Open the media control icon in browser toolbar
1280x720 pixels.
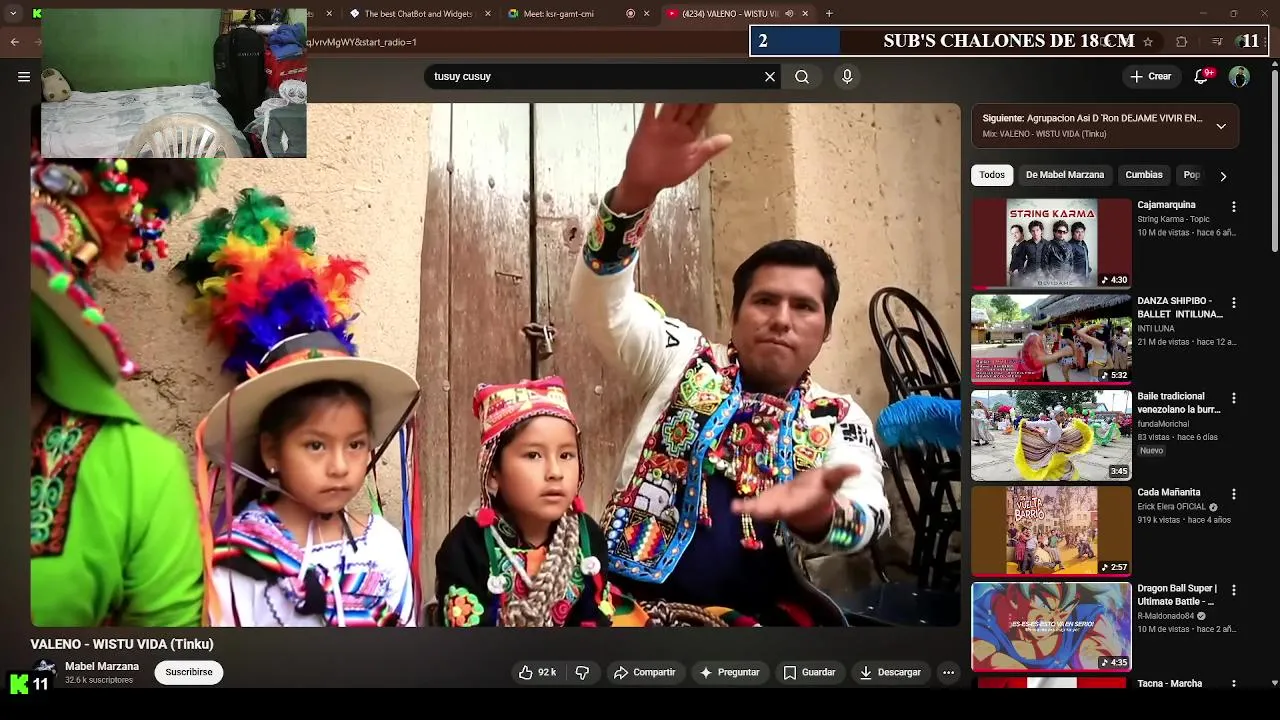coord(1217,42)
